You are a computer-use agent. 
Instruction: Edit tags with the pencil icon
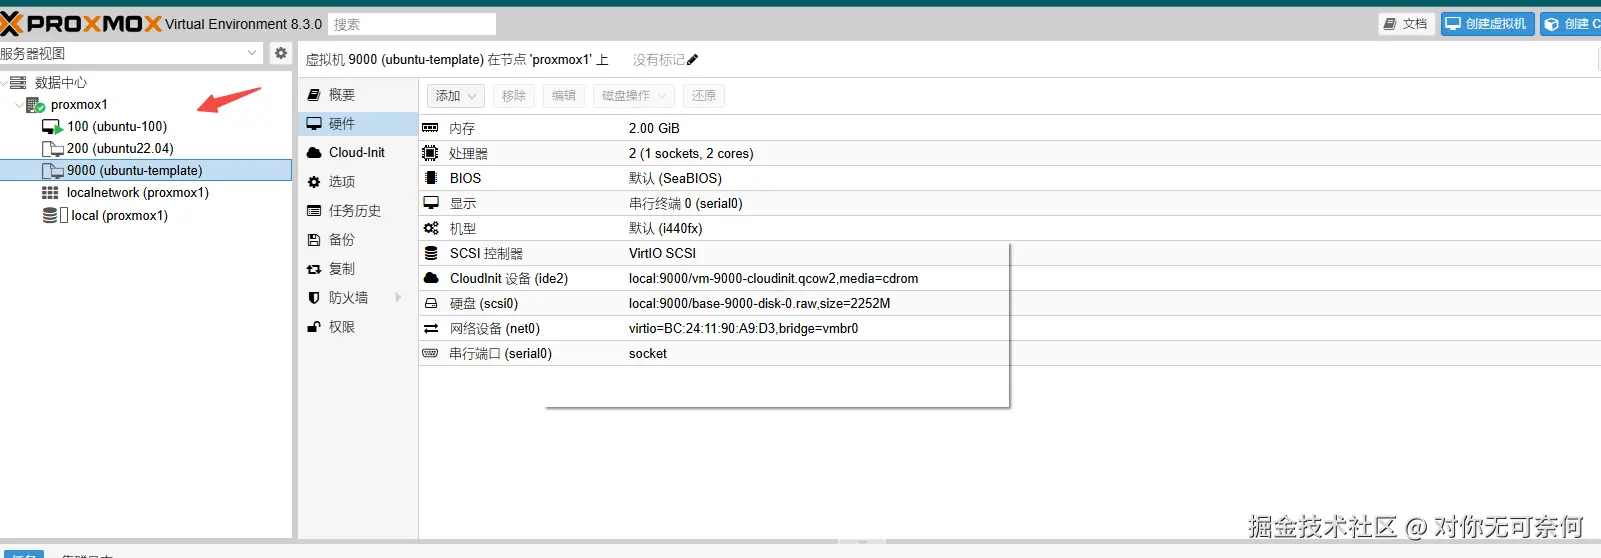tap(693, 60)
